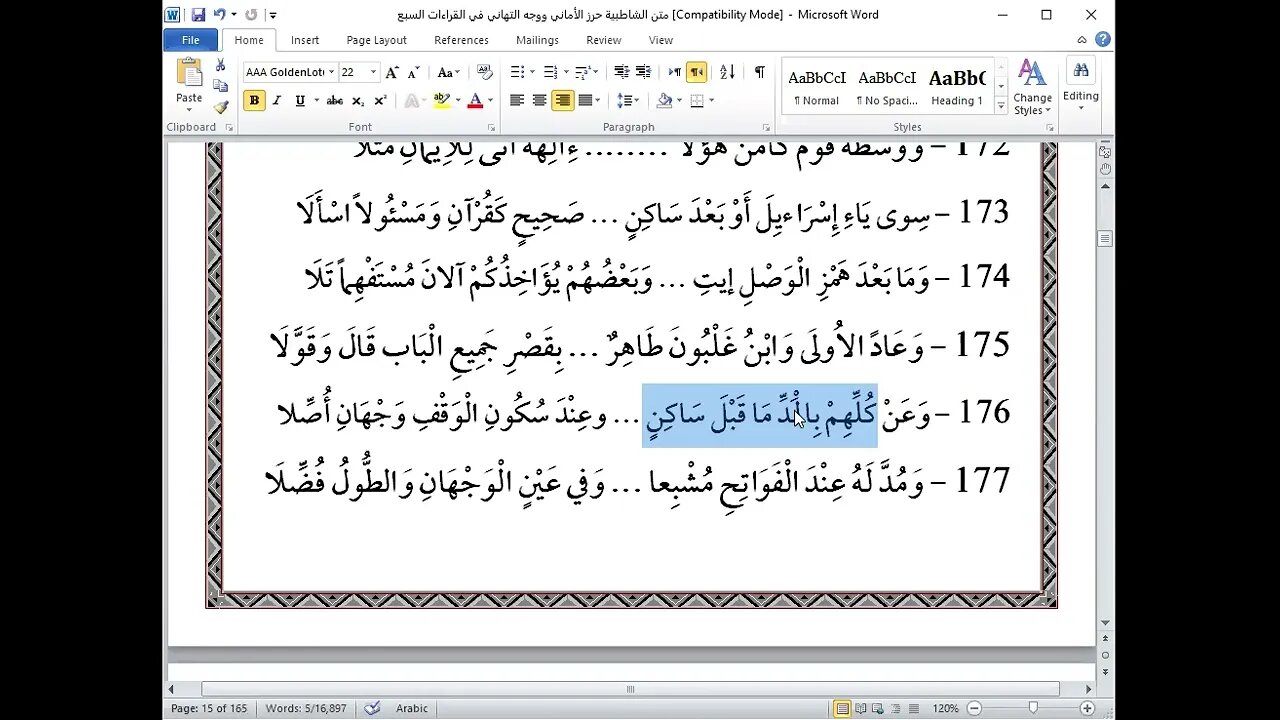Viewport: 1280px width, 720px height.
Task: Open the Editing find group
Action: tap(1080, 84)
